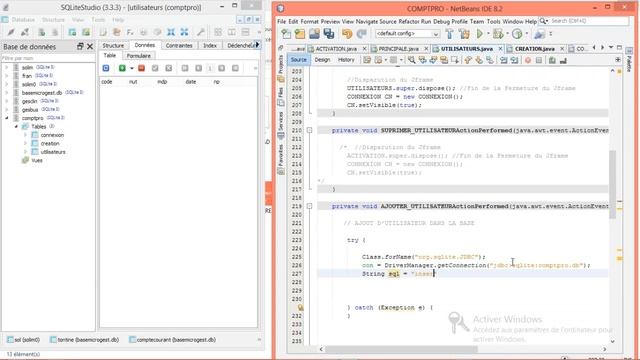Click Save All icon in NetBeans toolbar

click(329, 34)
